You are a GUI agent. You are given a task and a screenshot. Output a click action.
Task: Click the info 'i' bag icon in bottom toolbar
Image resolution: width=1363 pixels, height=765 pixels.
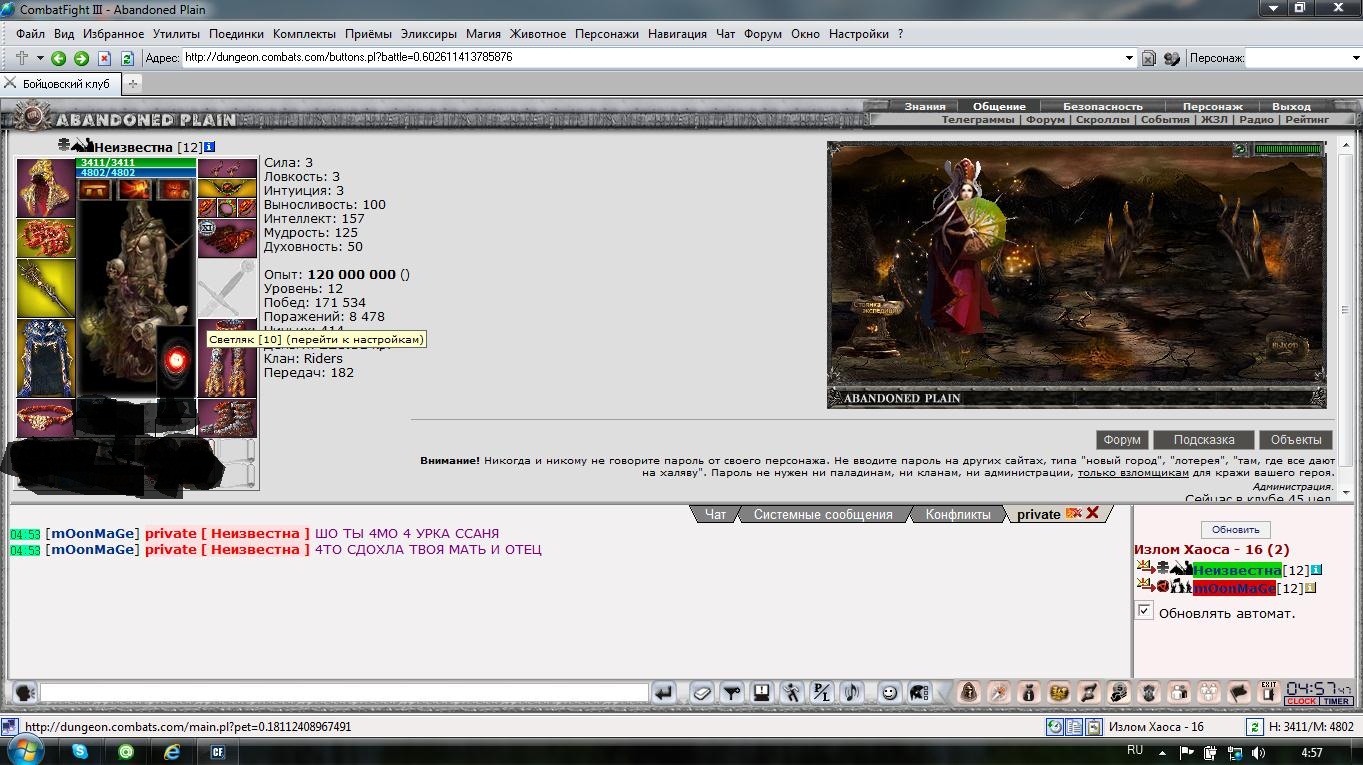pos(1028,692)
